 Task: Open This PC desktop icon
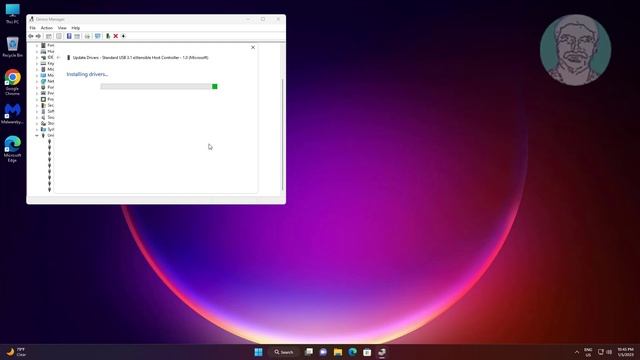point(12,13)
